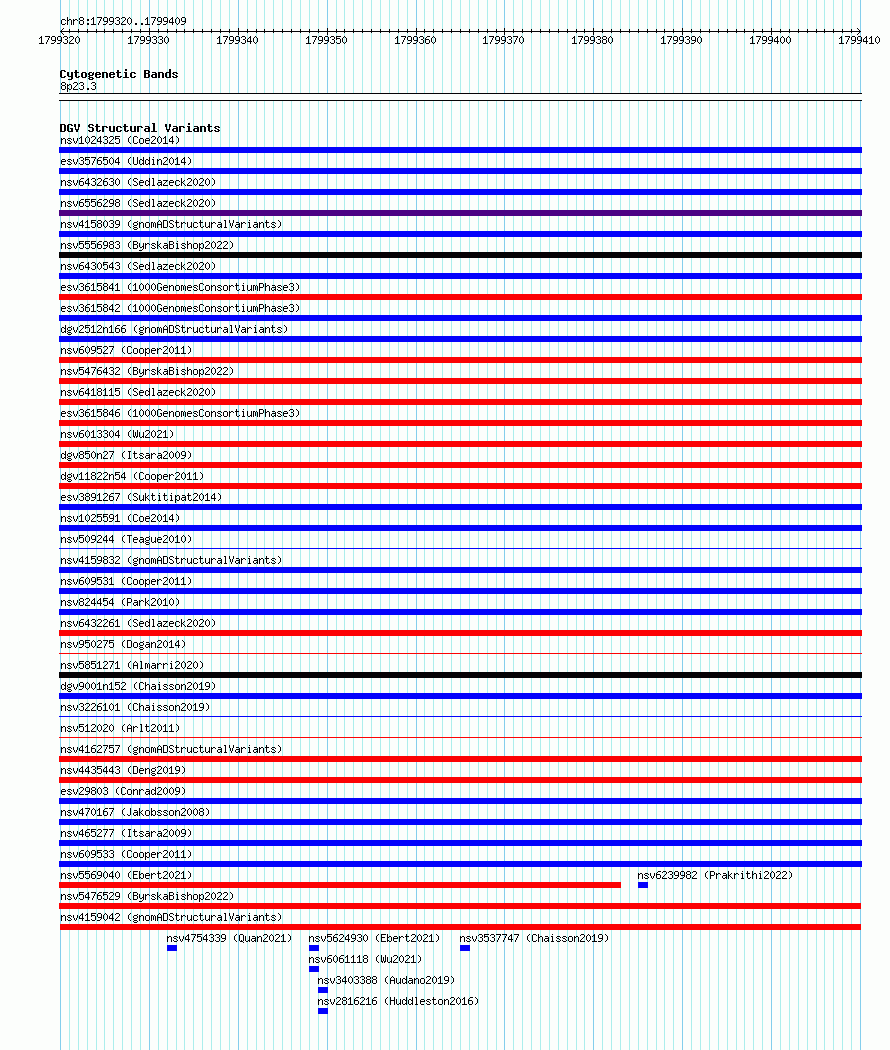Screen dimensions: 890x1050
Task: Open nsv6239982 (Prakrithi2022) variant label
Action: point(715,875)
